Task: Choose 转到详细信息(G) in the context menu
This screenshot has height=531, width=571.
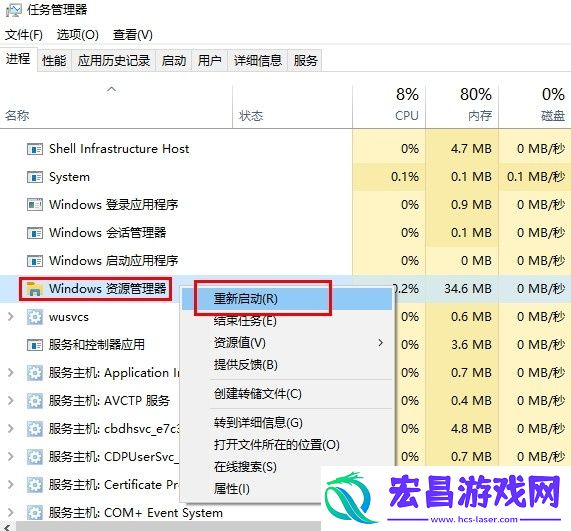Action: point(287,423)
